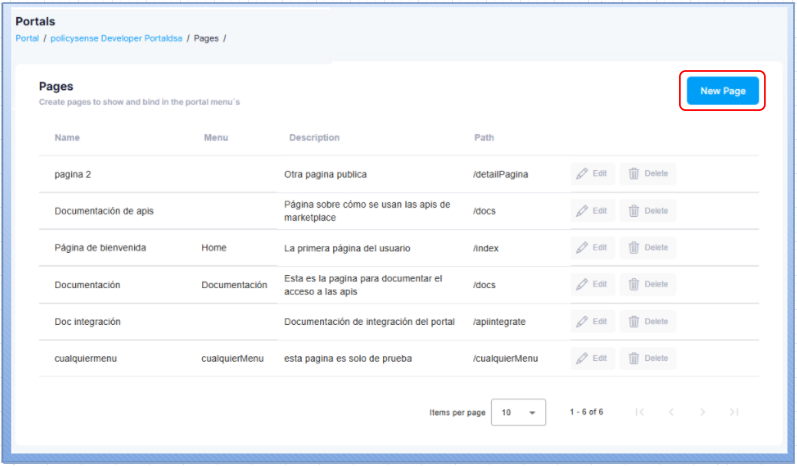Jump to the last page of results
This screenshot has height=466, width=797.
(x=734, y=412)
